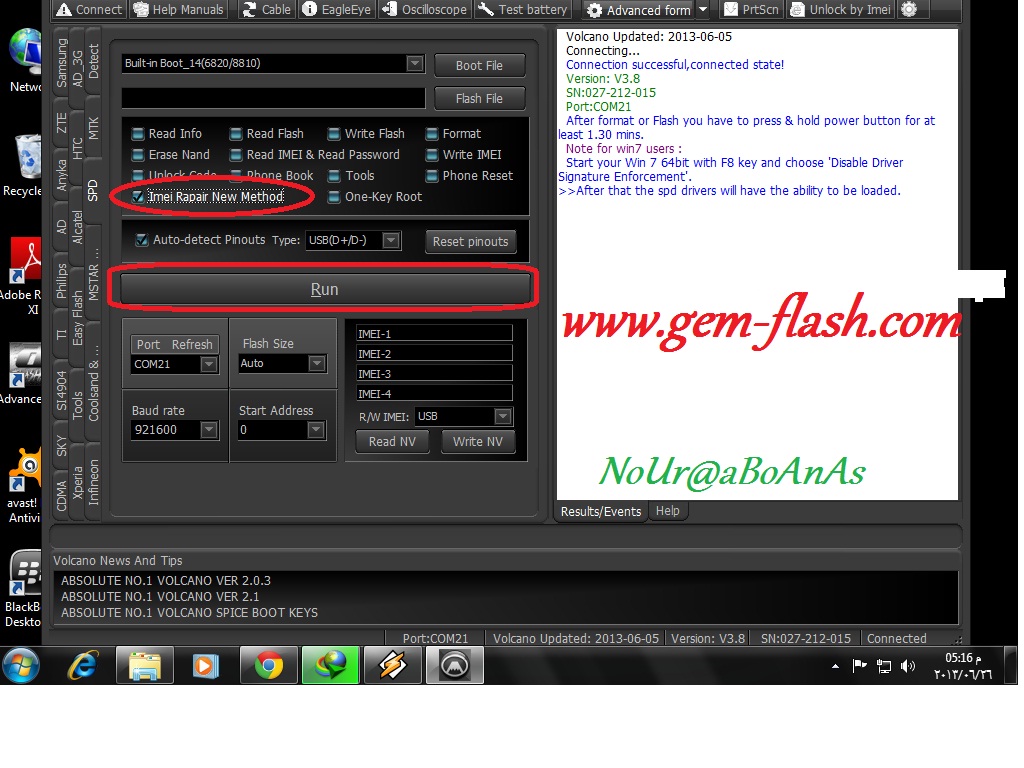Launch the Oscilloscope tool
This screenshot has height=768, width=1024.
coord(424,9)
